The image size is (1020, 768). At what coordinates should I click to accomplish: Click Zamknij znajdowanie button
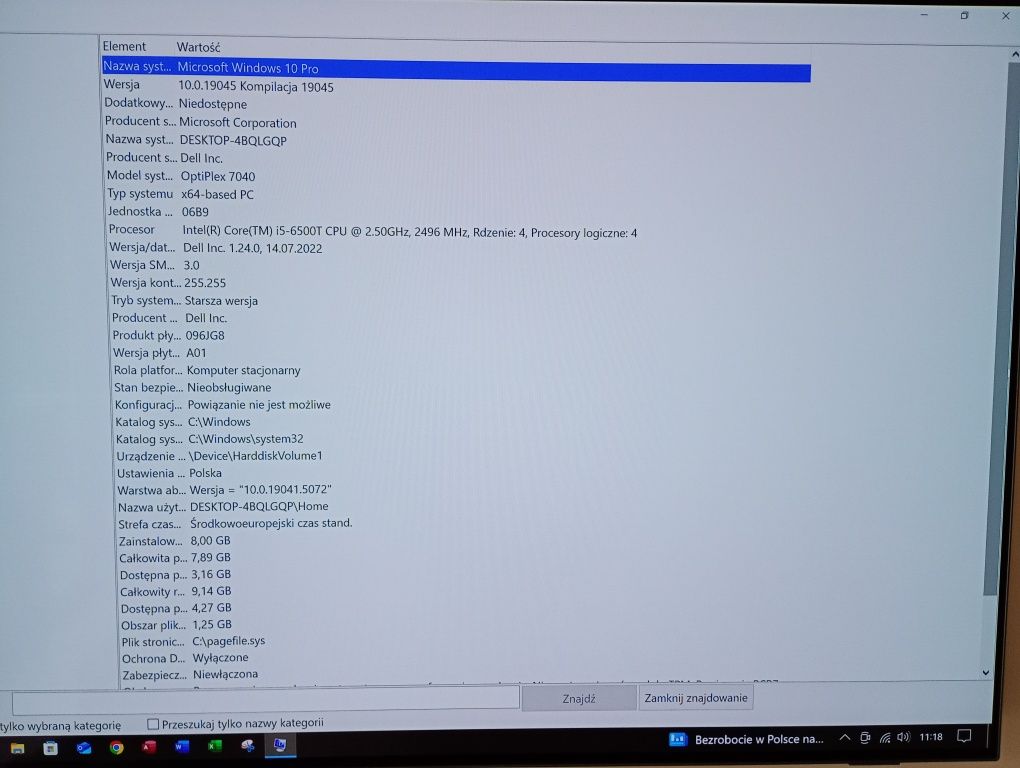pos(695,698)
